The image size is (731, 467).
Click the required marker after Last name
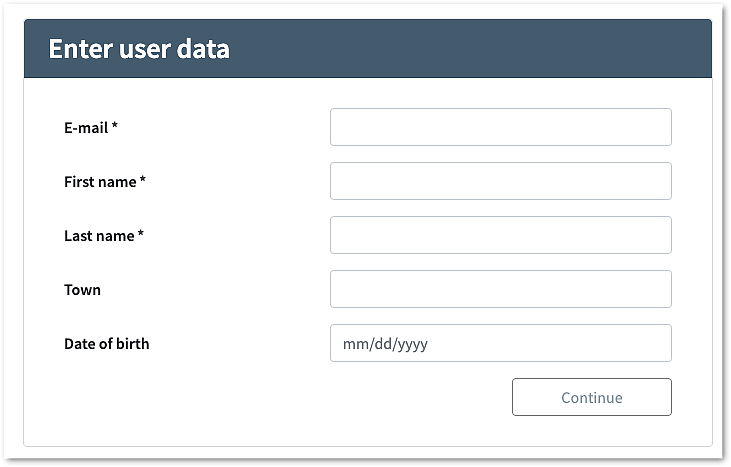[x=141, y=235]
